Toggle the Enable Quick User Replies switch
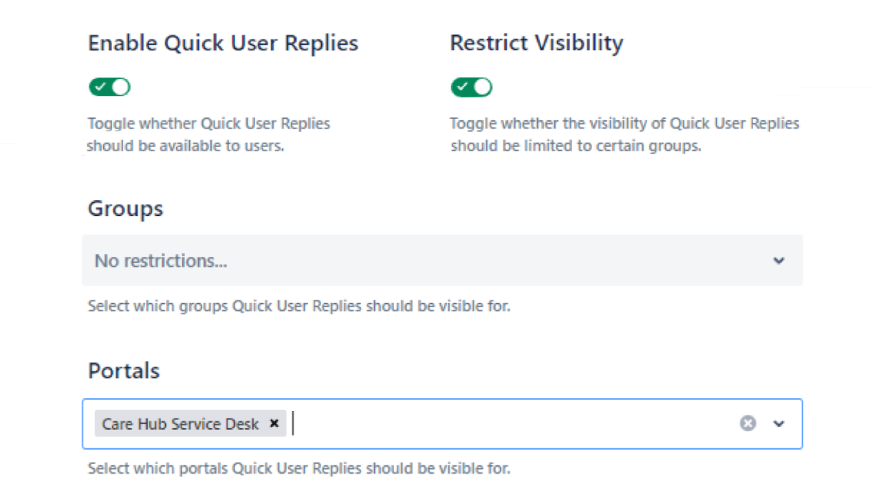The image size is (870, 495). click(x=110, y=87)
